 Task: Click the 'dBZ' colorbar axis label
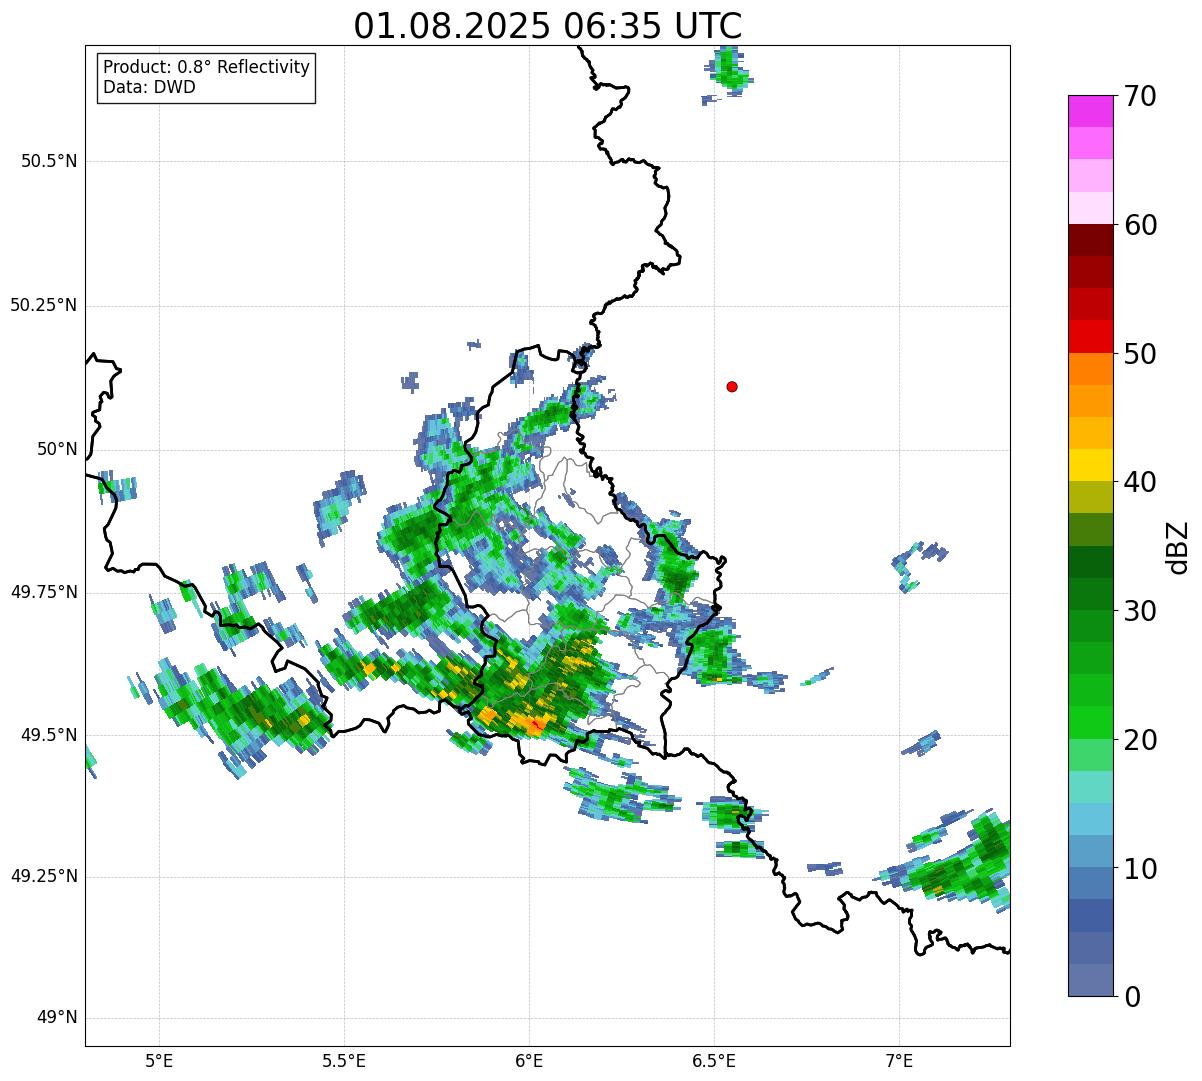point(1178,547)
